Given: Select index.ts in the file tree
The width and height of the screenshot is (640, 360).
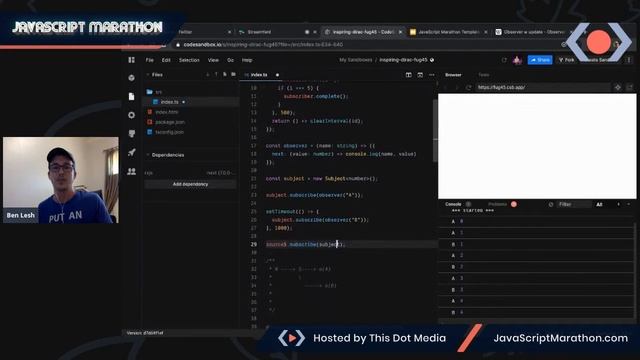Looking at the screenshot, I should pos(191,102).
